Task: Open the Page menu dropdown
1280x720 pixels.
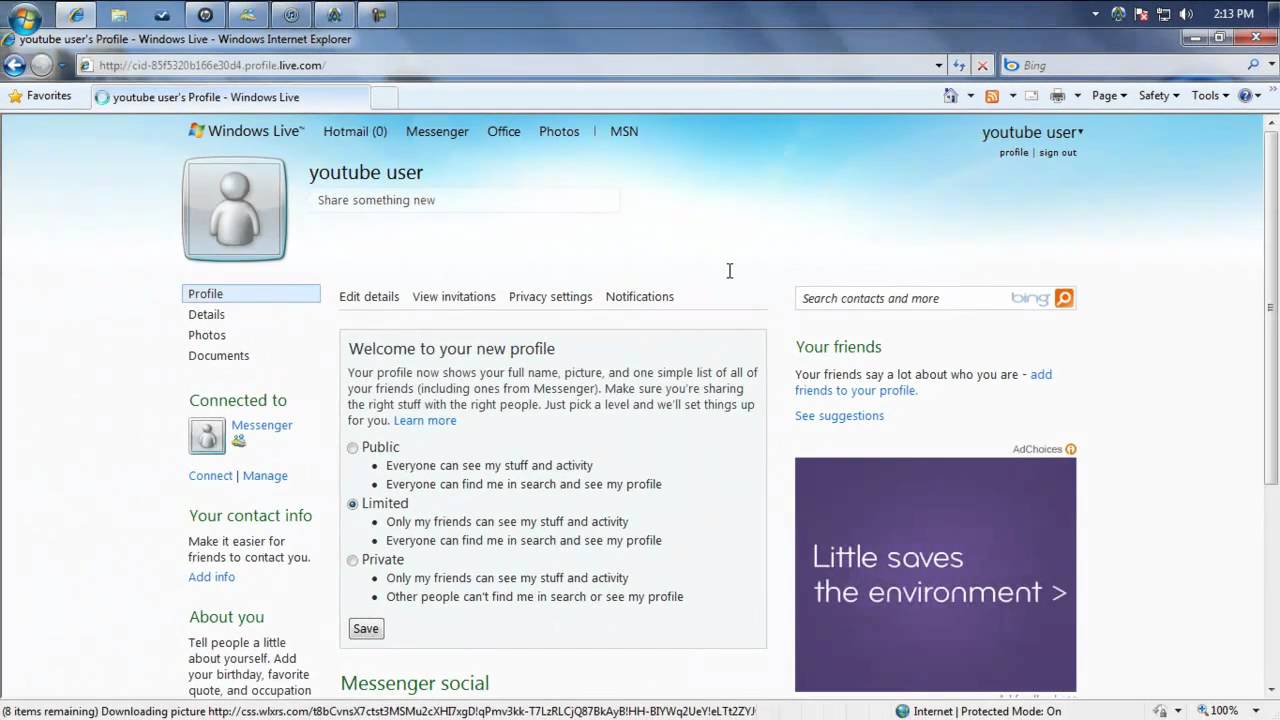Action: (1109, 96)
